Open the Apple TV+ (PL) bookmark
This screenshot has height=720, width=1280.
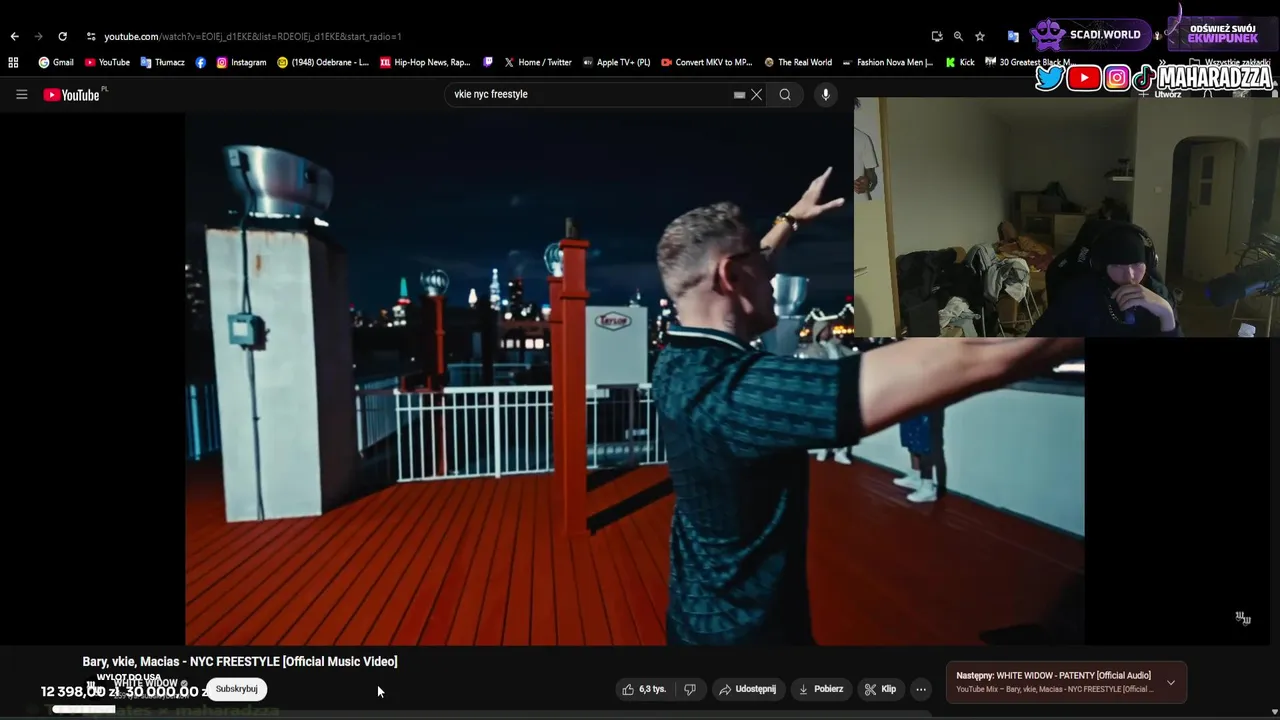pyautogui.click(x=616, y=62)
